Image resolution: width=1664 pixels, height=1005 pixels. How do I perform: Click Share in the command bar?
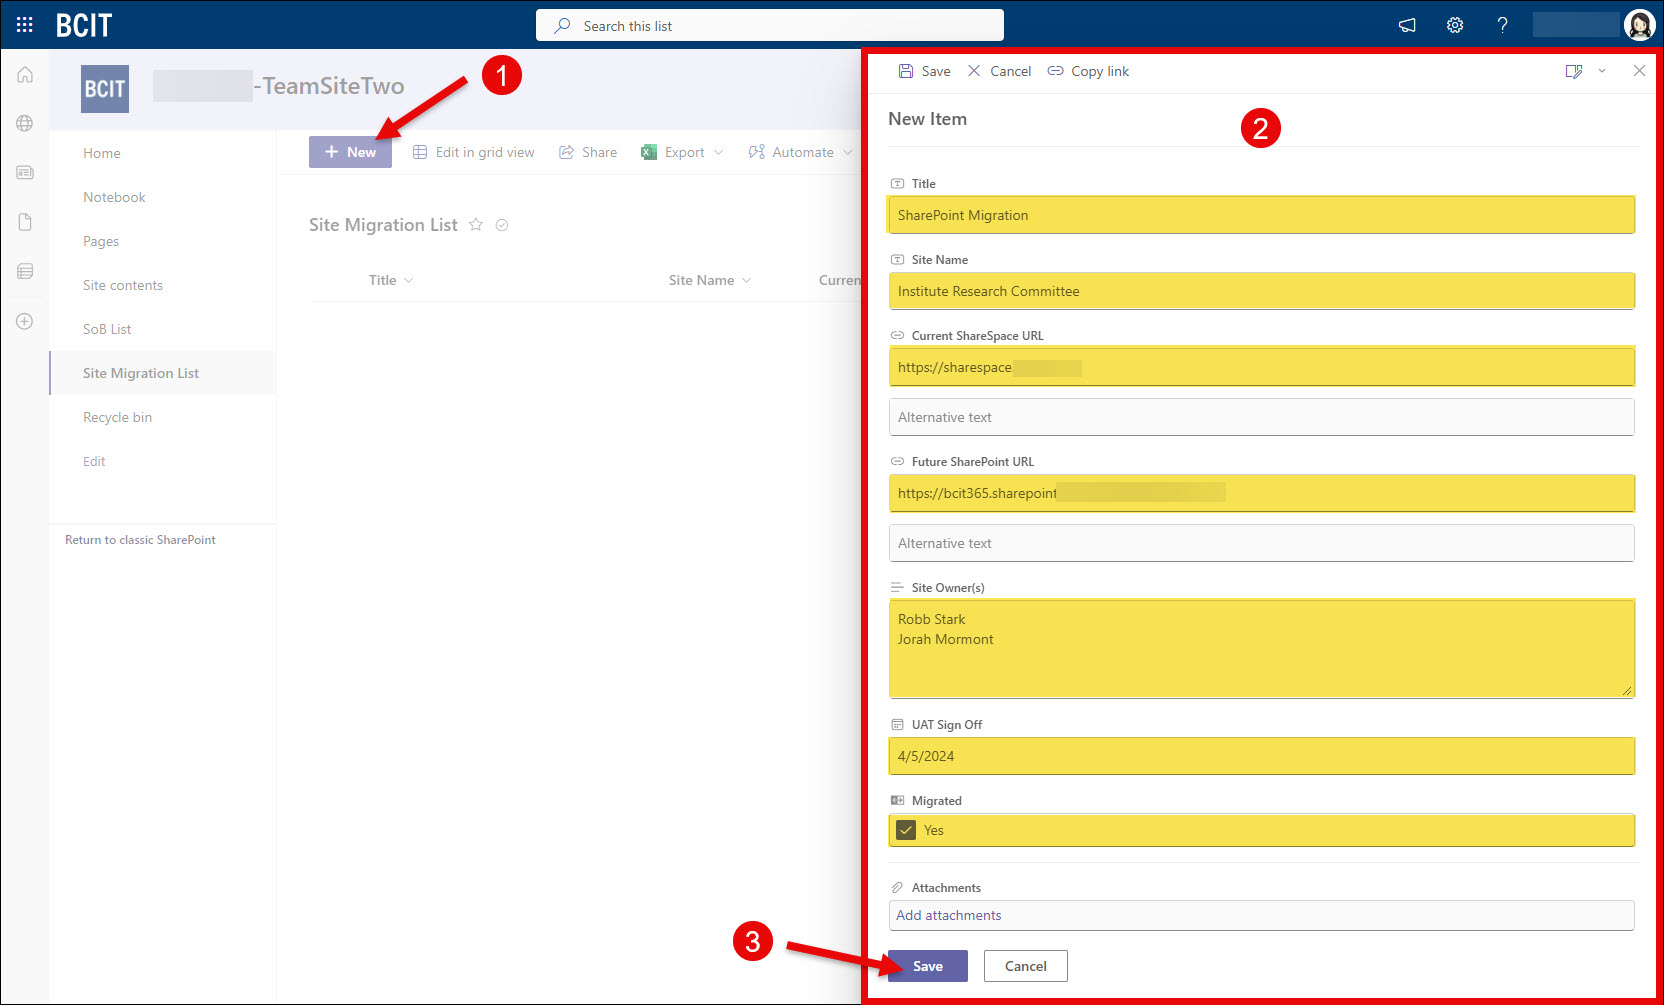click(588, 152)
